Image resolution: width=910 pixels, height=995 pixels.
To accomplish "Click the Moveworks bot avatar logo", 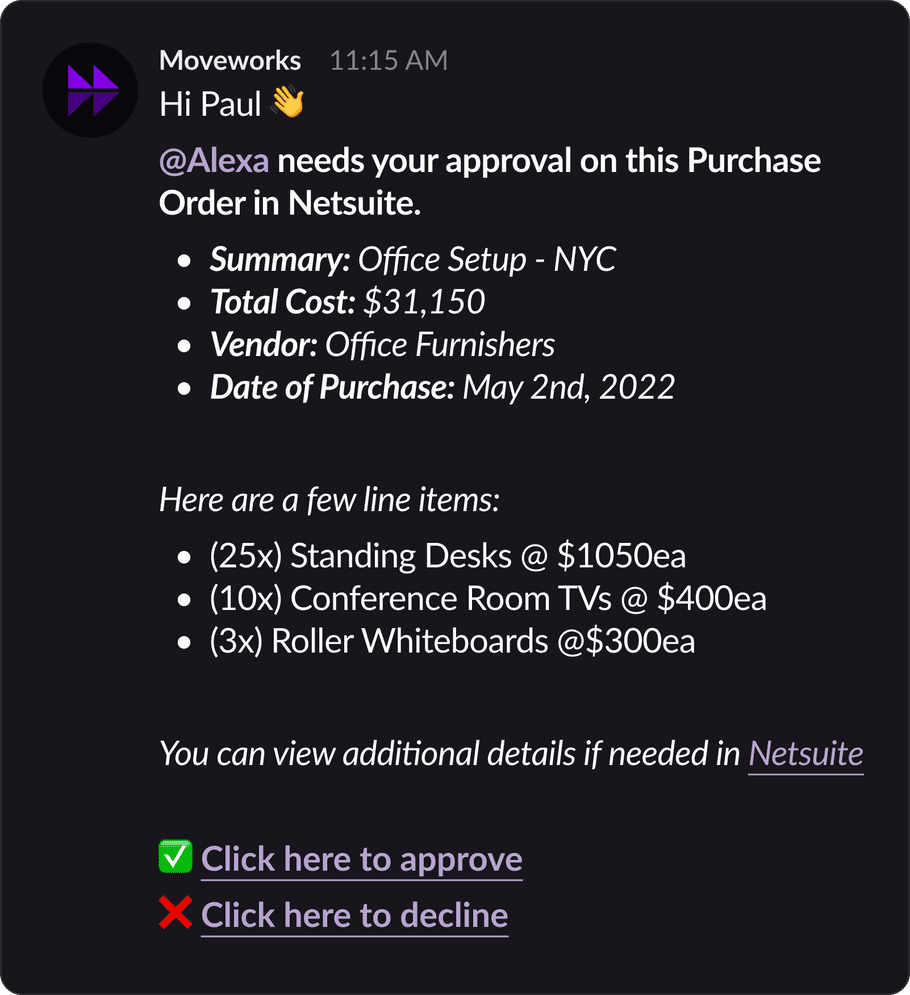I will tap(90, 90).
